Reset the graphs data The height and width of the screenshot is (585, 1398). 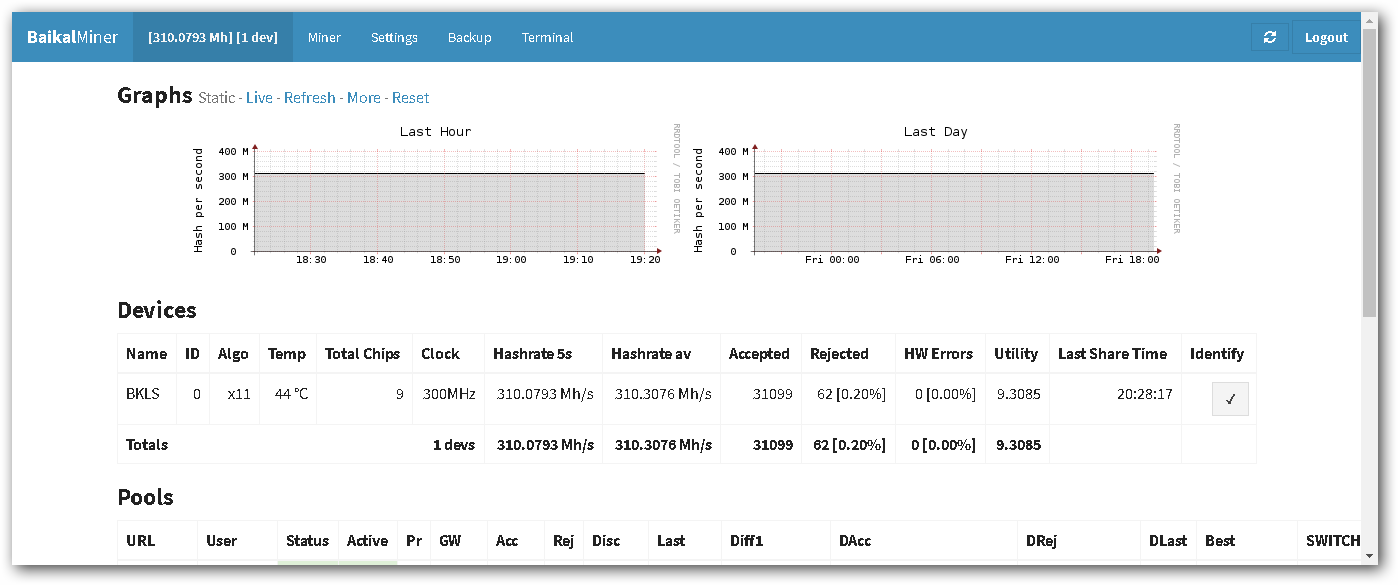click(x=410, y=98)
